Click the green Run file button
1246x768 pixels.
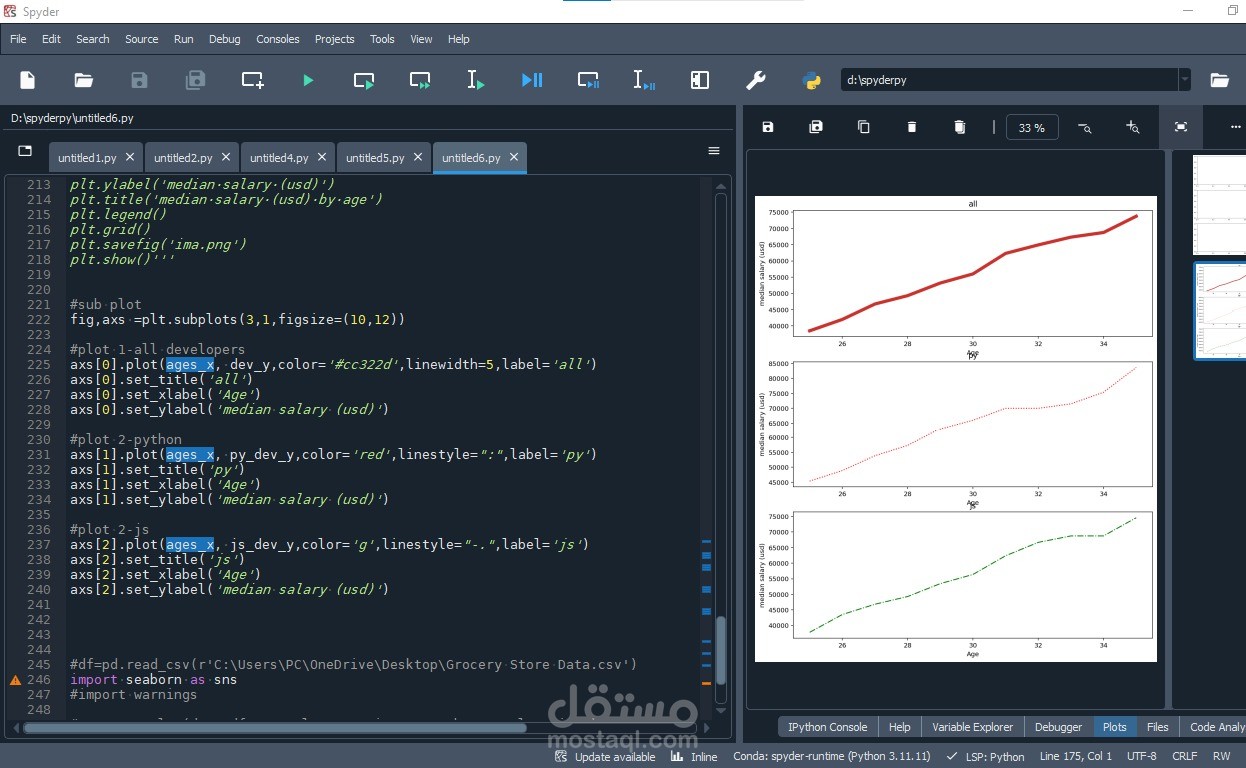308,80
